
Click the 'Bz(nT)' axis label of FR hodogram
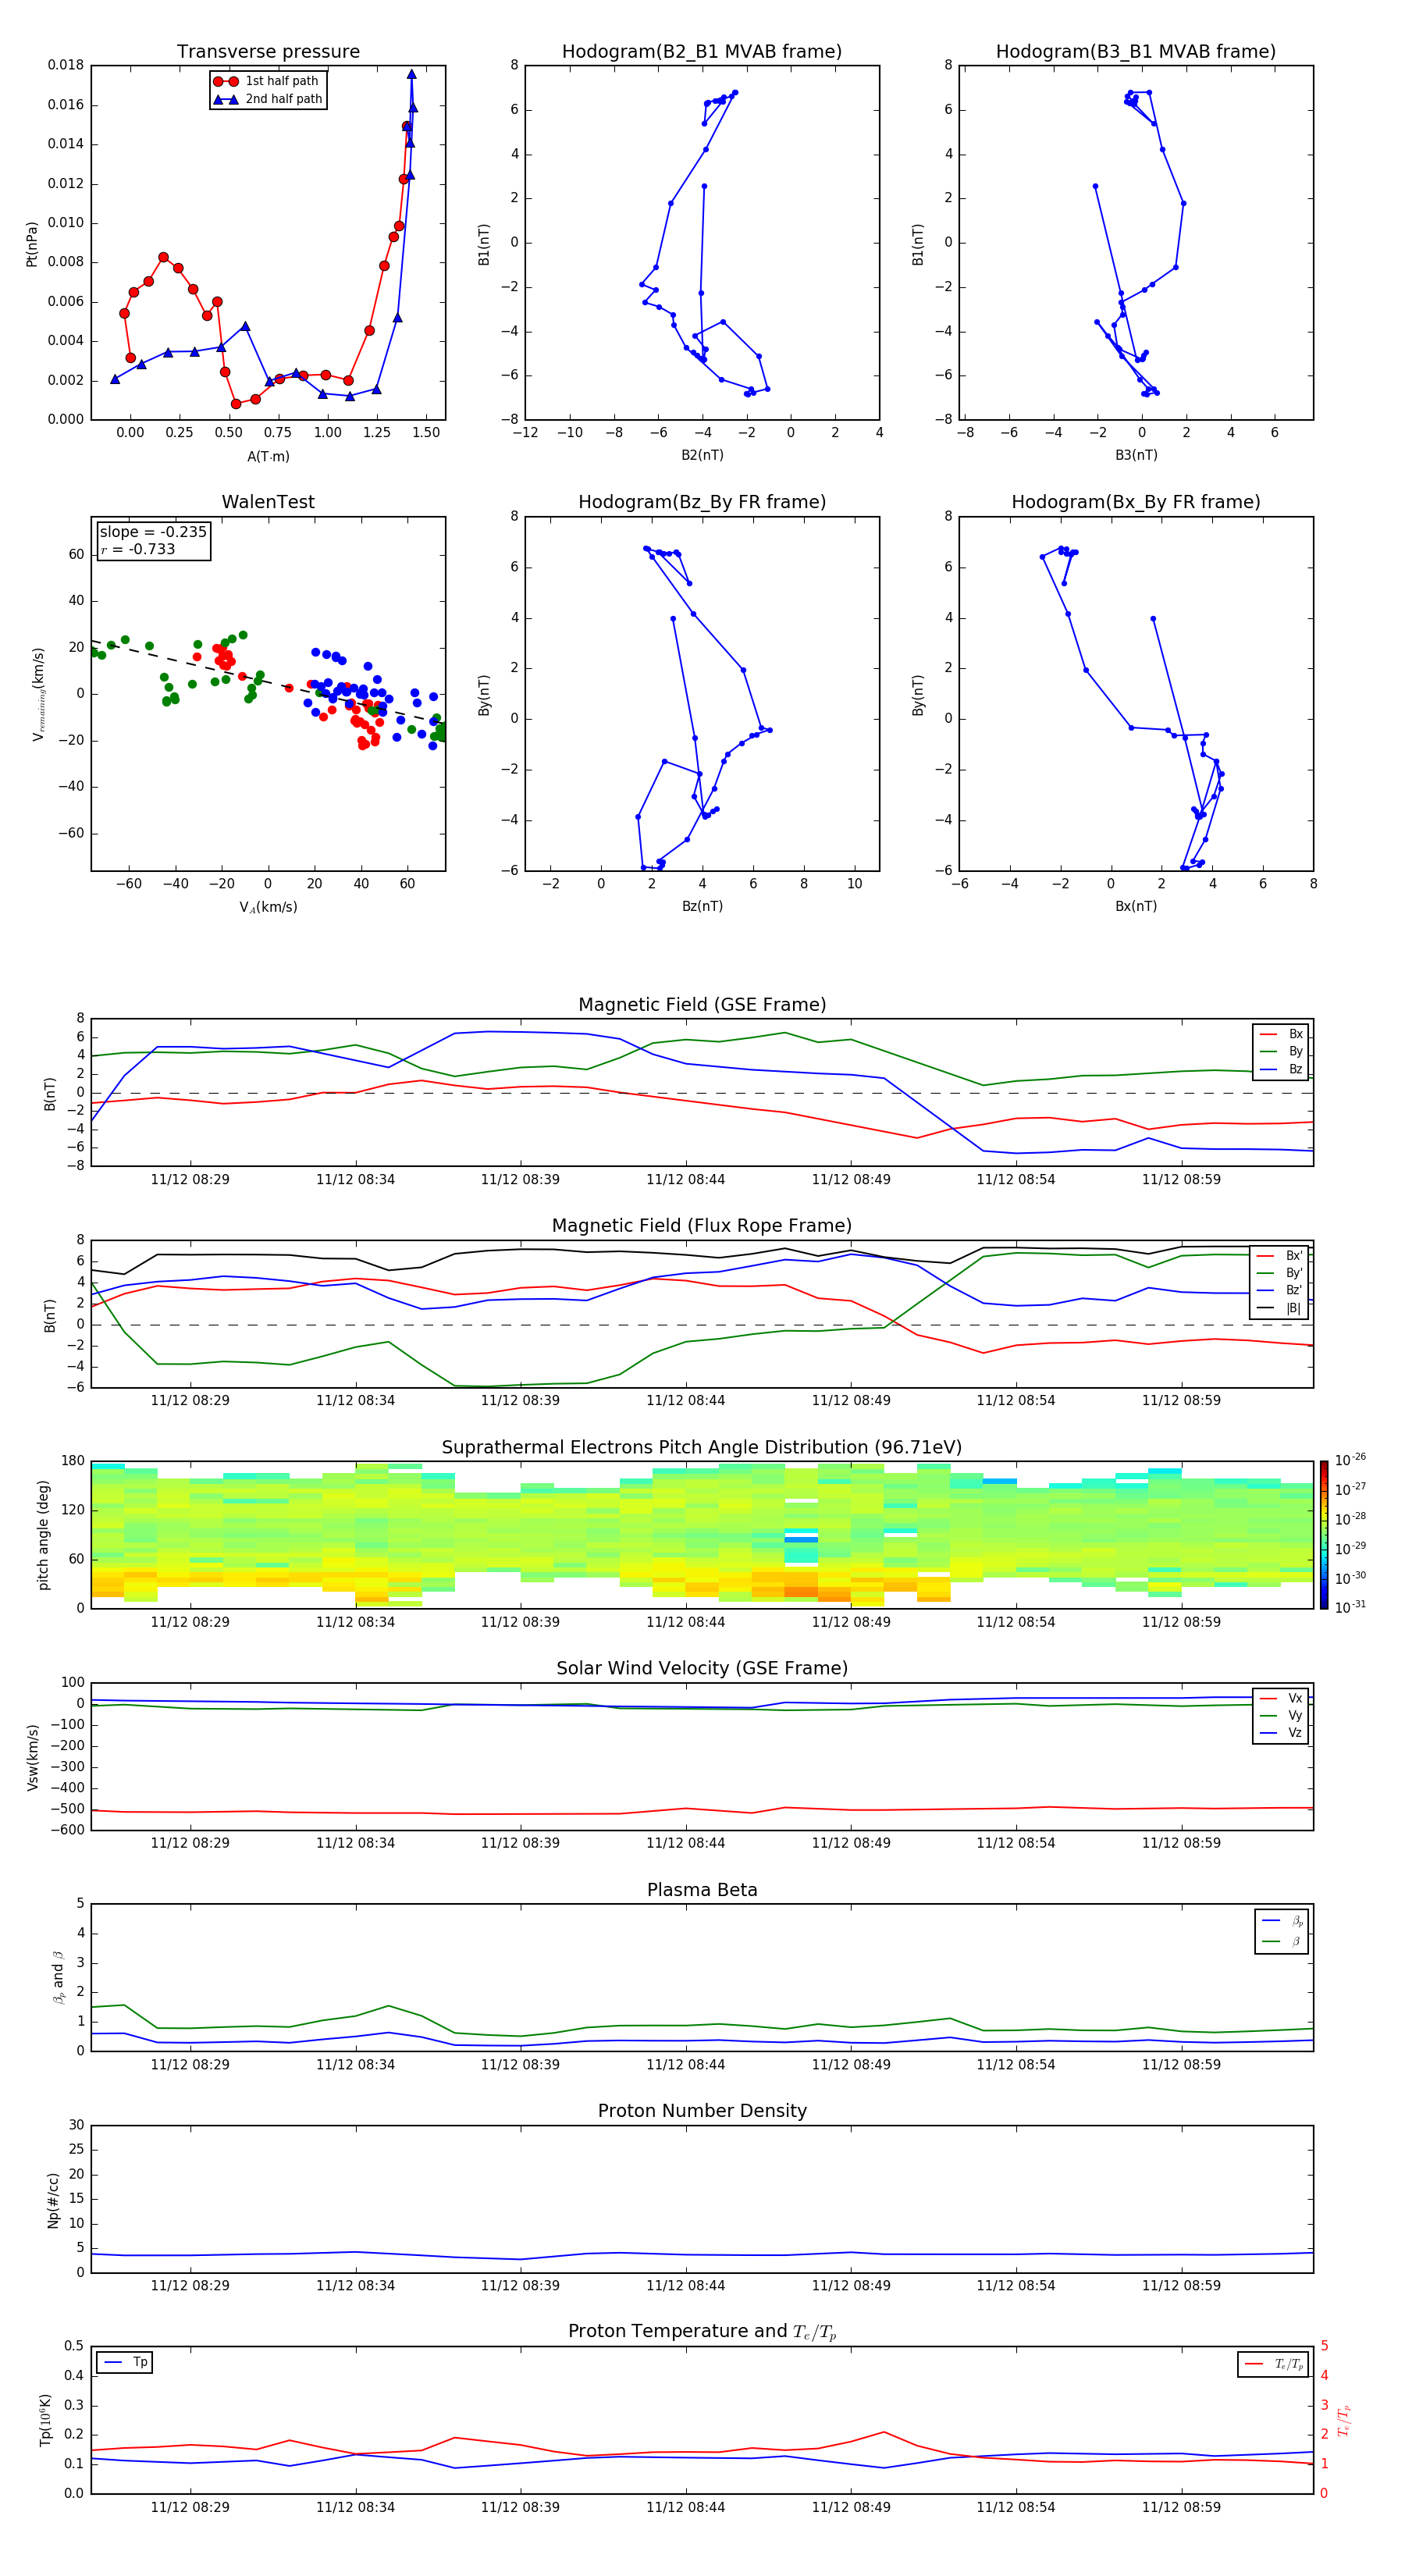click(x=702, y=906)
